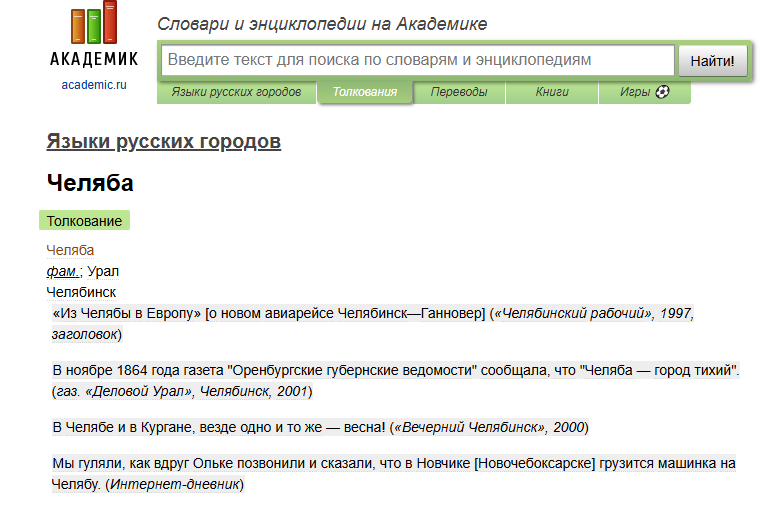
Task: Focus the dictionary search text field
Action: click(x=418, y=60)
